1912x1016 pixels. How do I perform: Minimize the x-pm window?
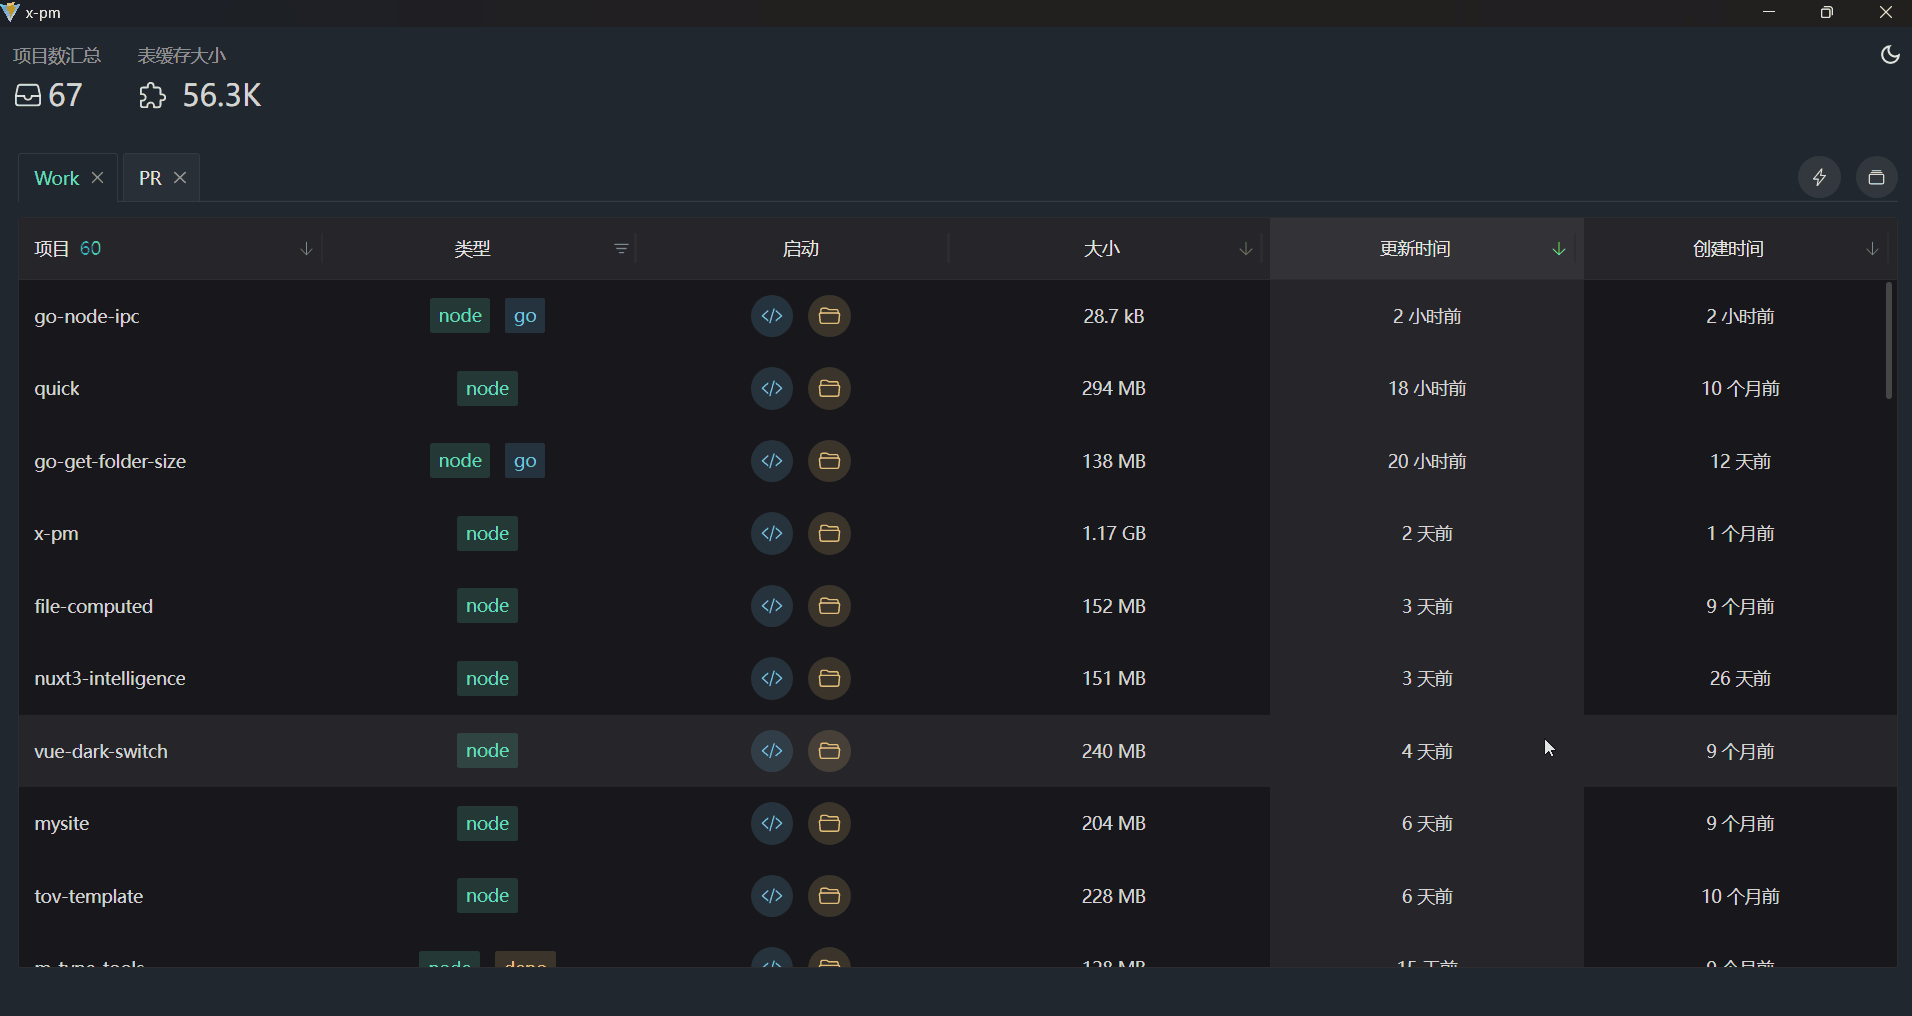[1769, 12]
